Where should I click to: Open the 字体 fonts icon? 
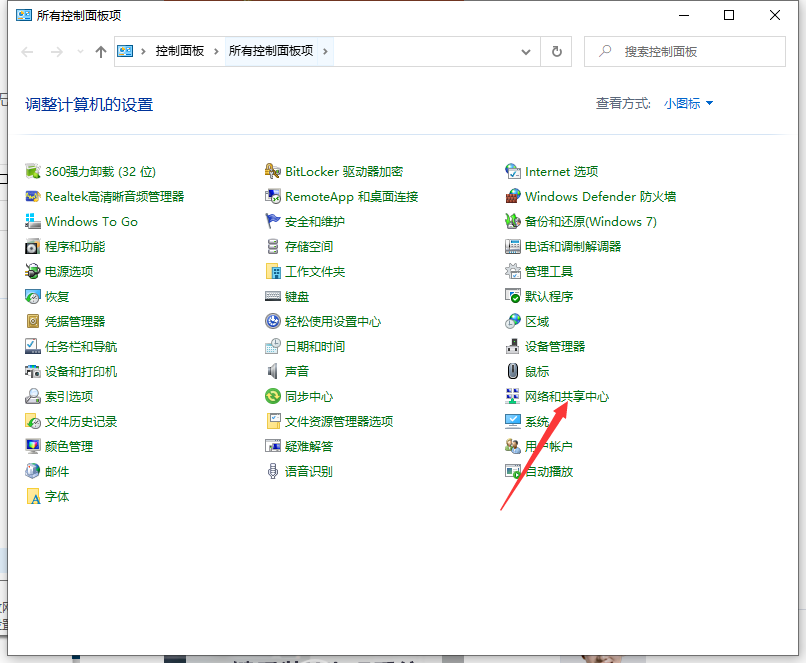coord(33,497)
